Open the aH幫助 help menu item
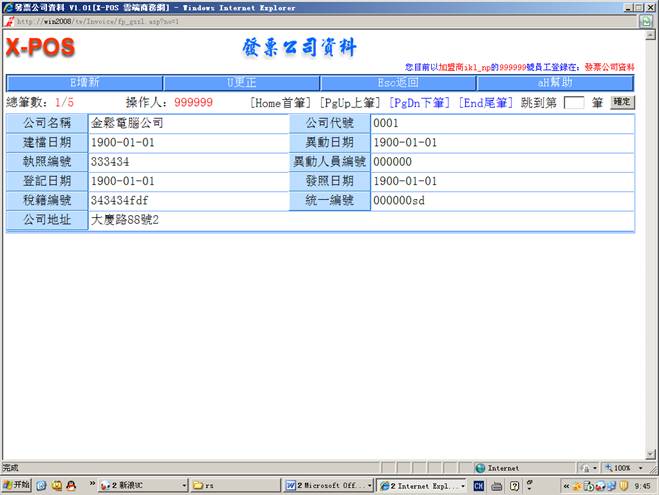This screenshot has height=495, width=659. click(x=556, y=83)
